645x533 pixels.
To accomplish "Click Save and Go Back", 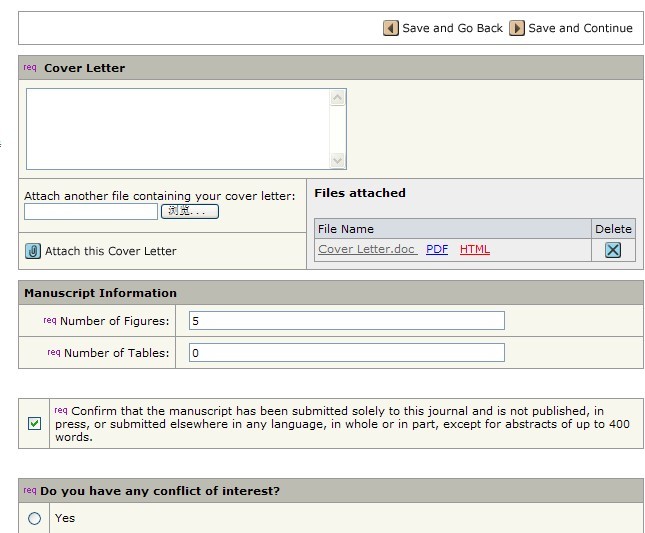I will pos(452,28).
